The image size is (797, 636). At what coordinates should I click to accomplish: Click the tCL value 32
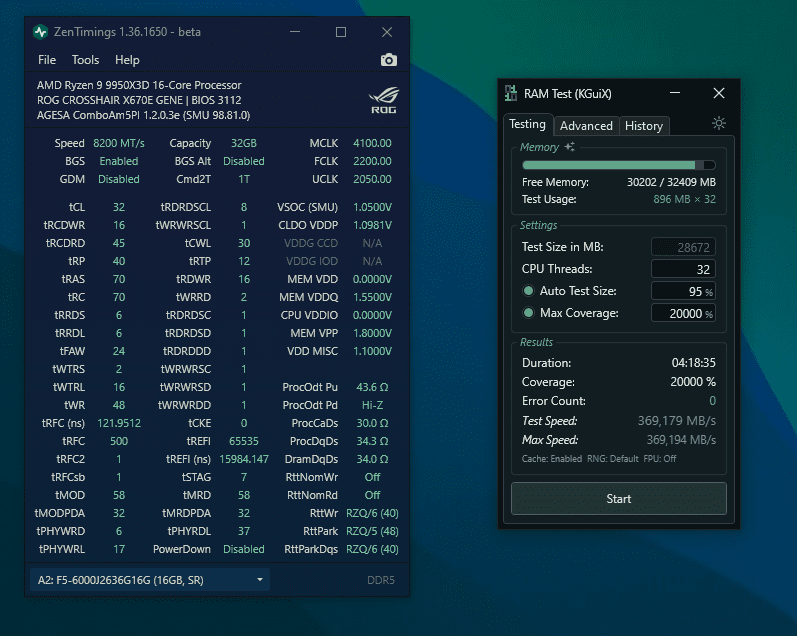pyautogui.click(x=119, y=207)
